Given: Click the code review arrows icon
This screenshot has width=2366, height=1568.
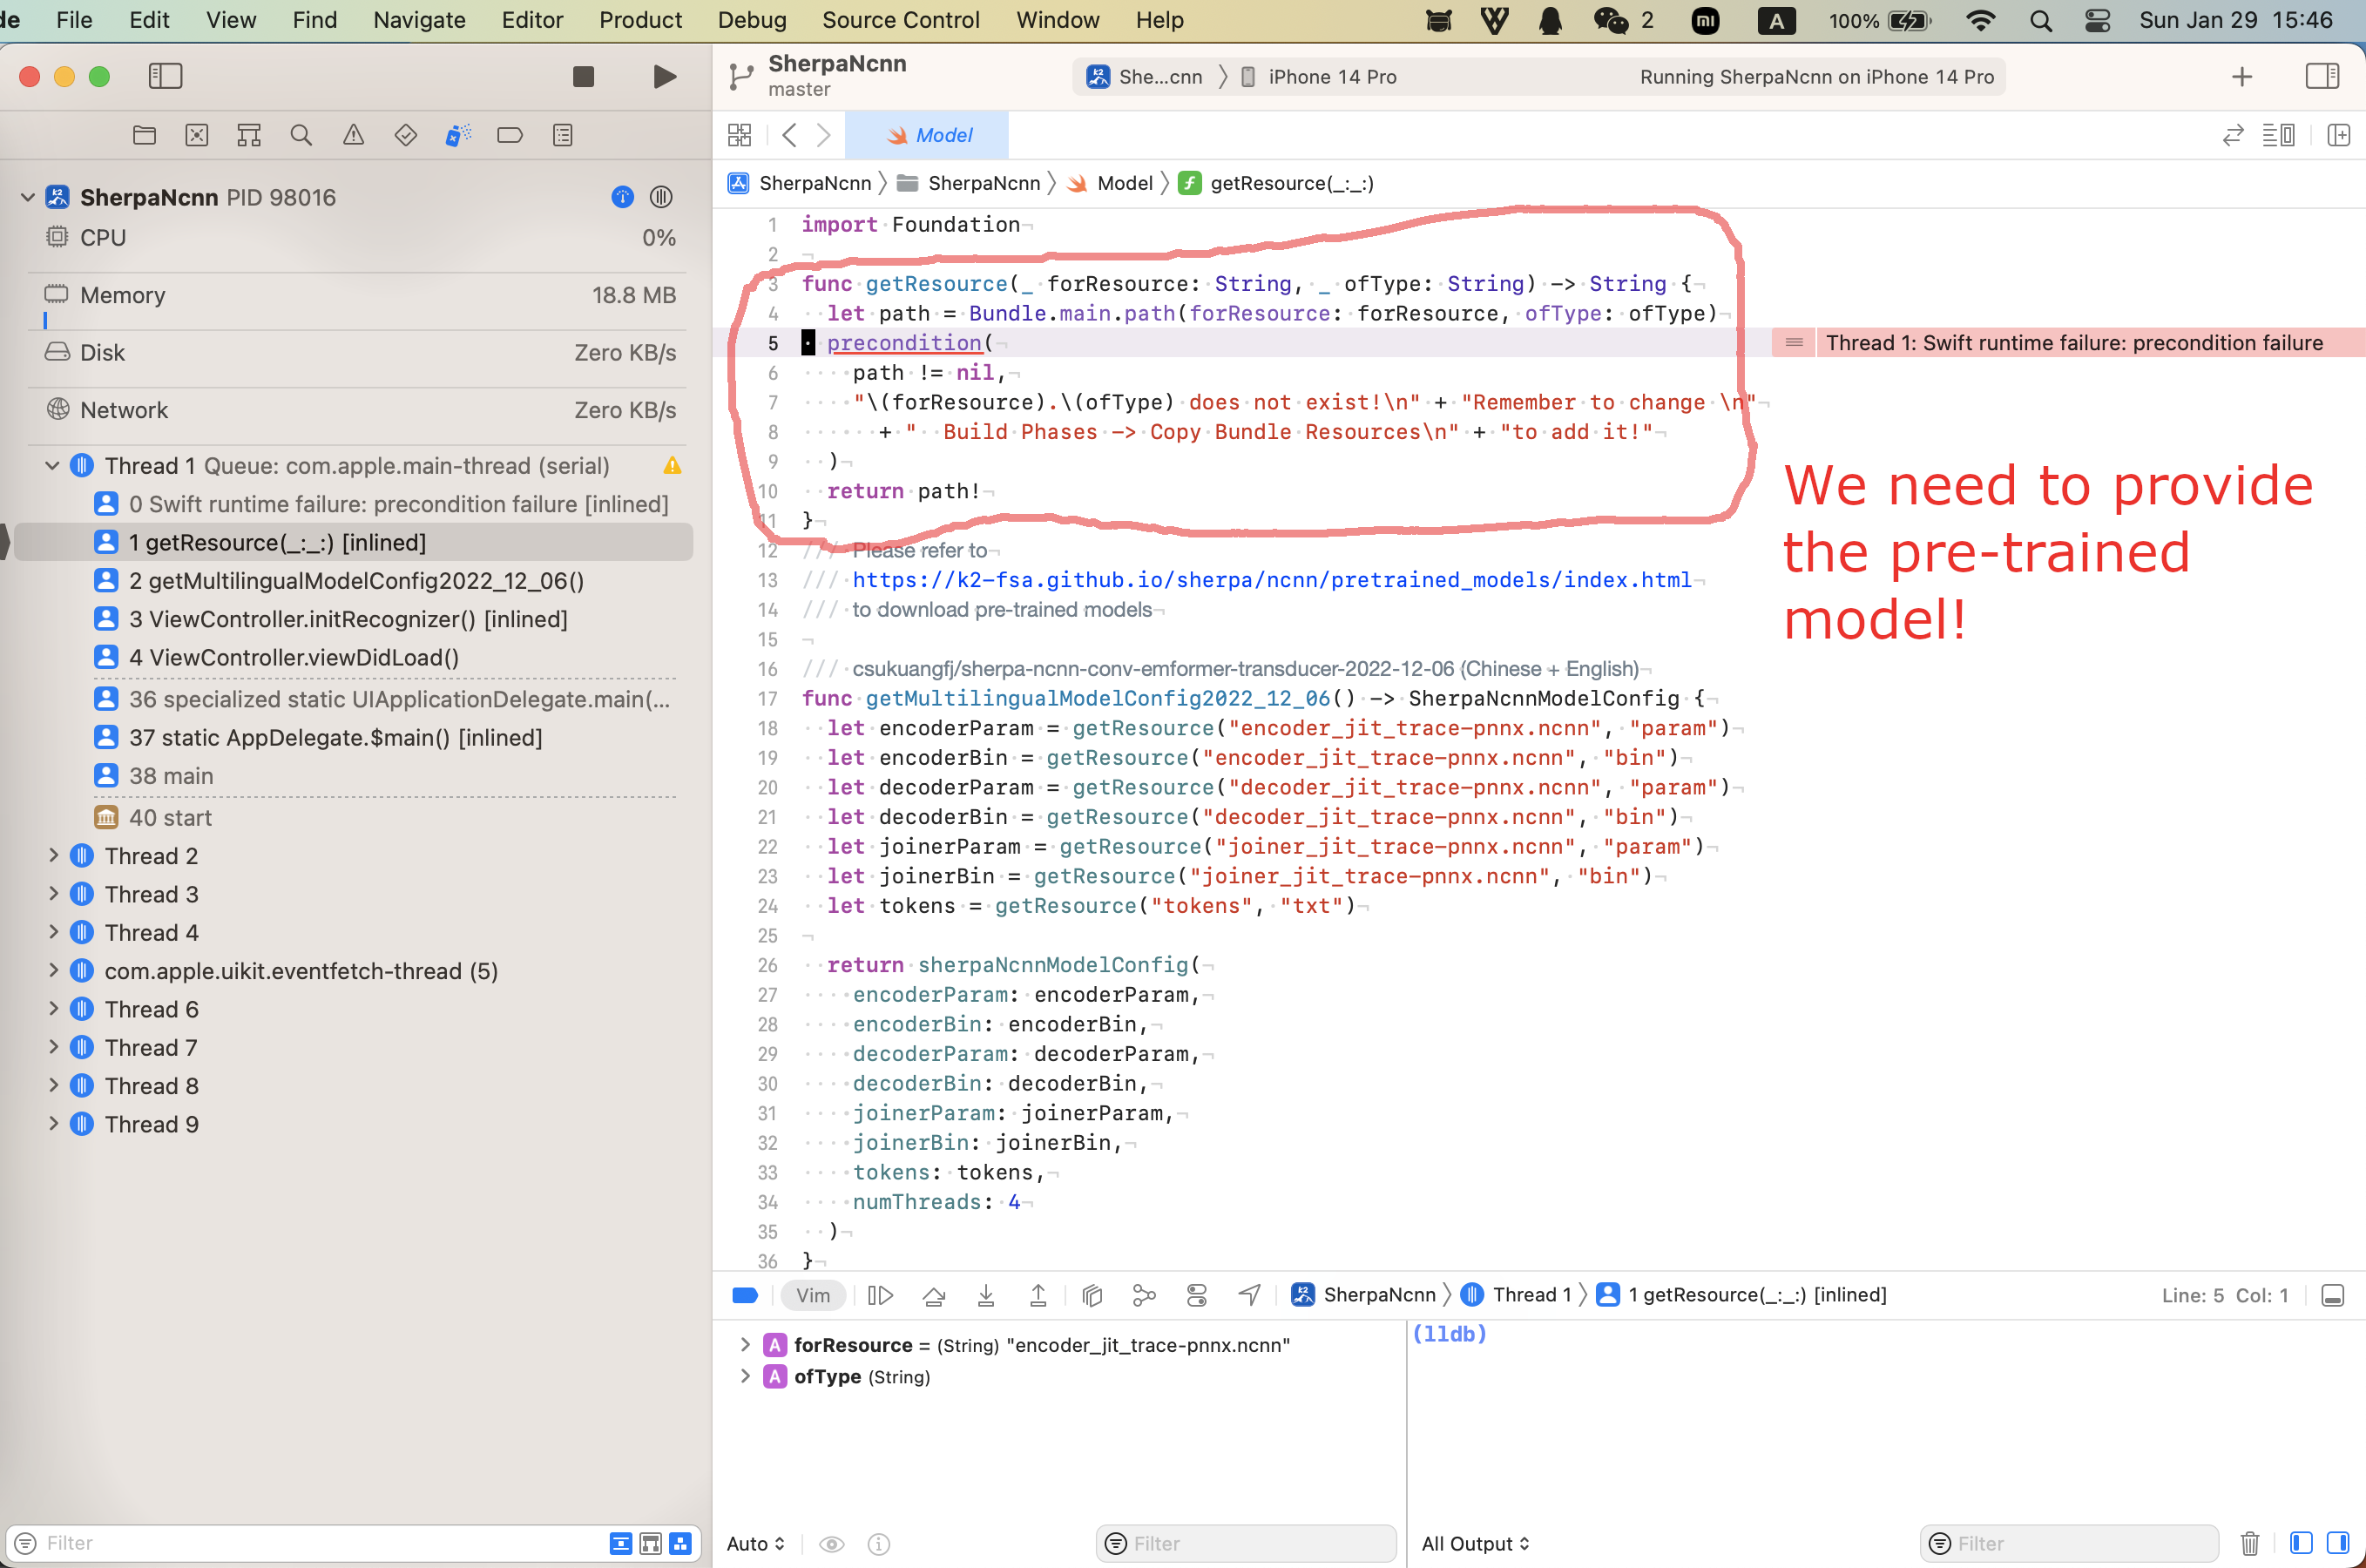Looking at the screenshot, I should pyautogui.click(x=2233, y=135).
